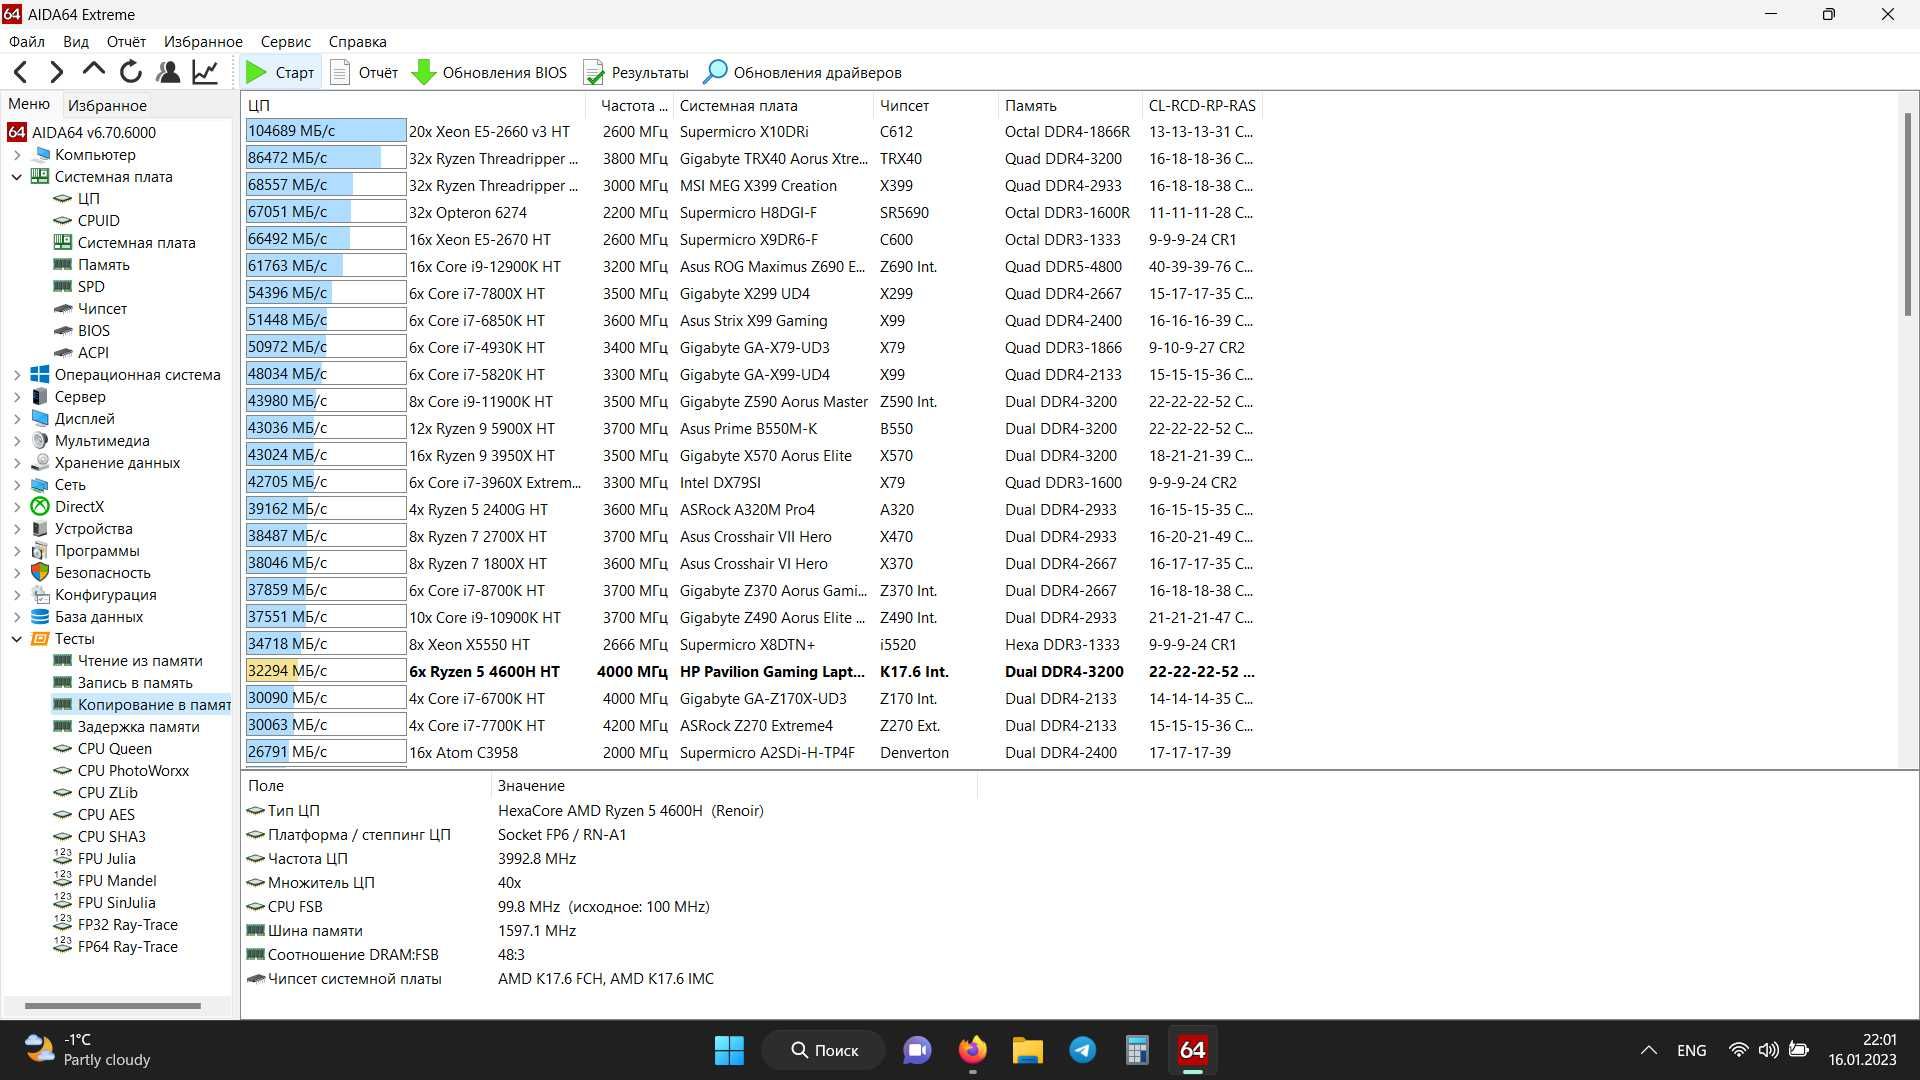The width and height of the screenshot is (1920, 1080).
Task: Select AIDA64 v6.70.6000 root item
Action: [x=82, y=132]
